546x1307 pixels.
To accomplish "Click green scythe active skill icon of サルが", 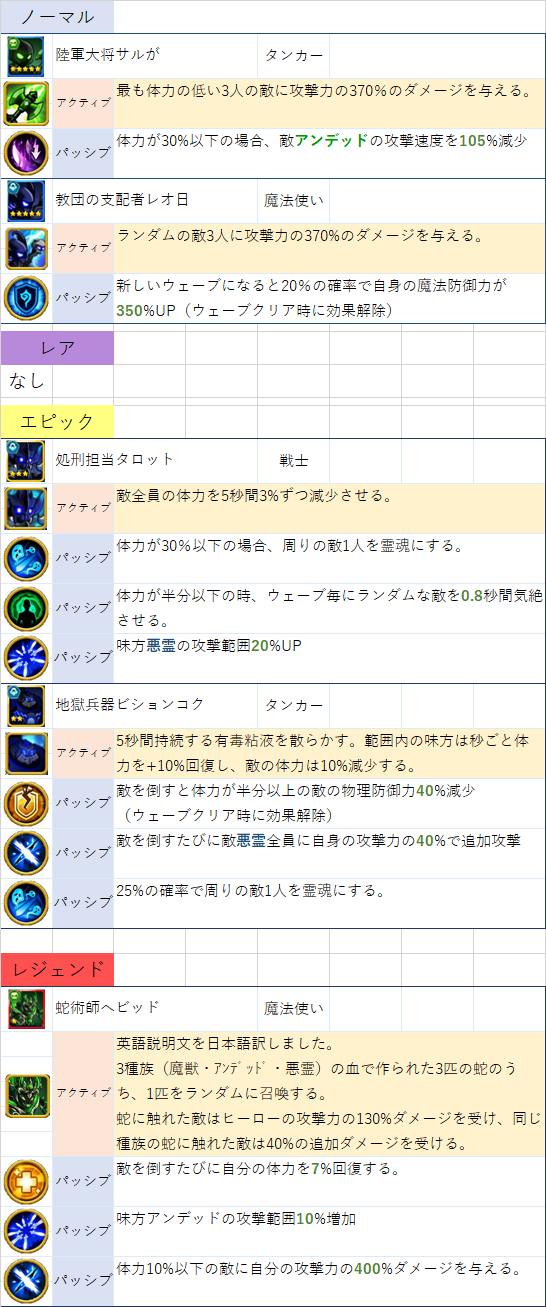I will (26, 103).
